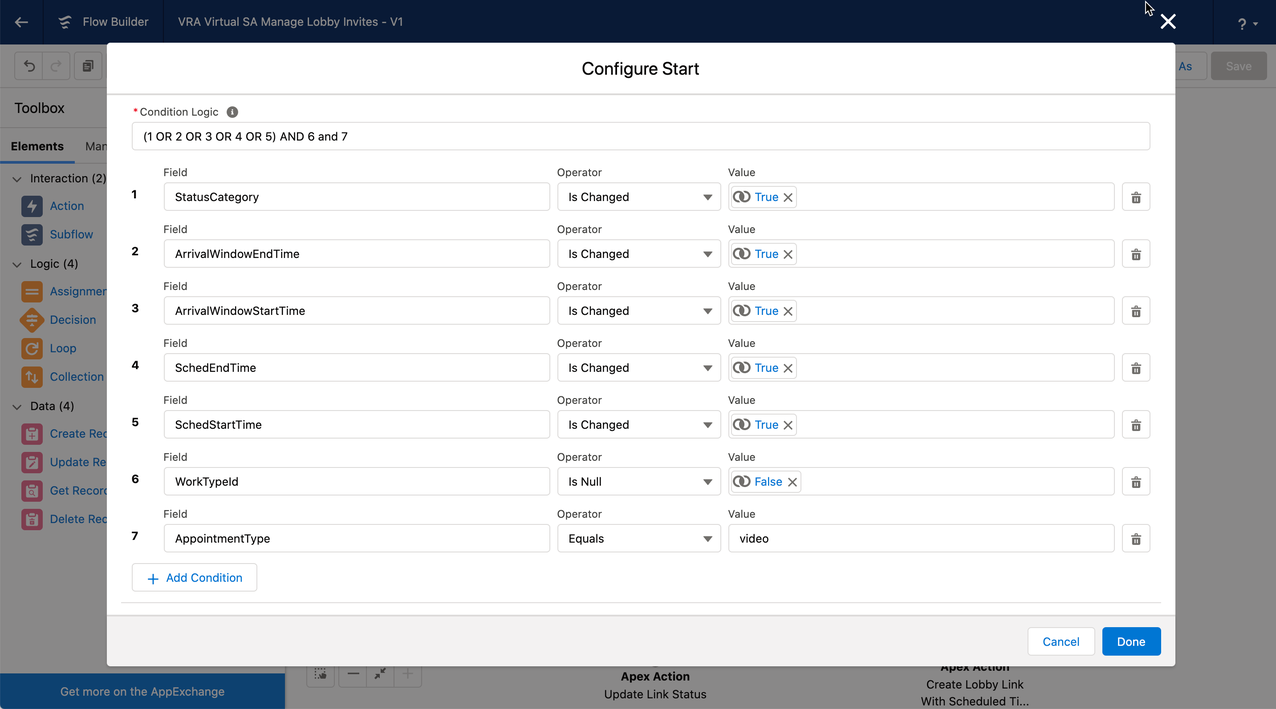
Task: Click the Undo icon in the toolbar
Action: (x=29, y=65)
